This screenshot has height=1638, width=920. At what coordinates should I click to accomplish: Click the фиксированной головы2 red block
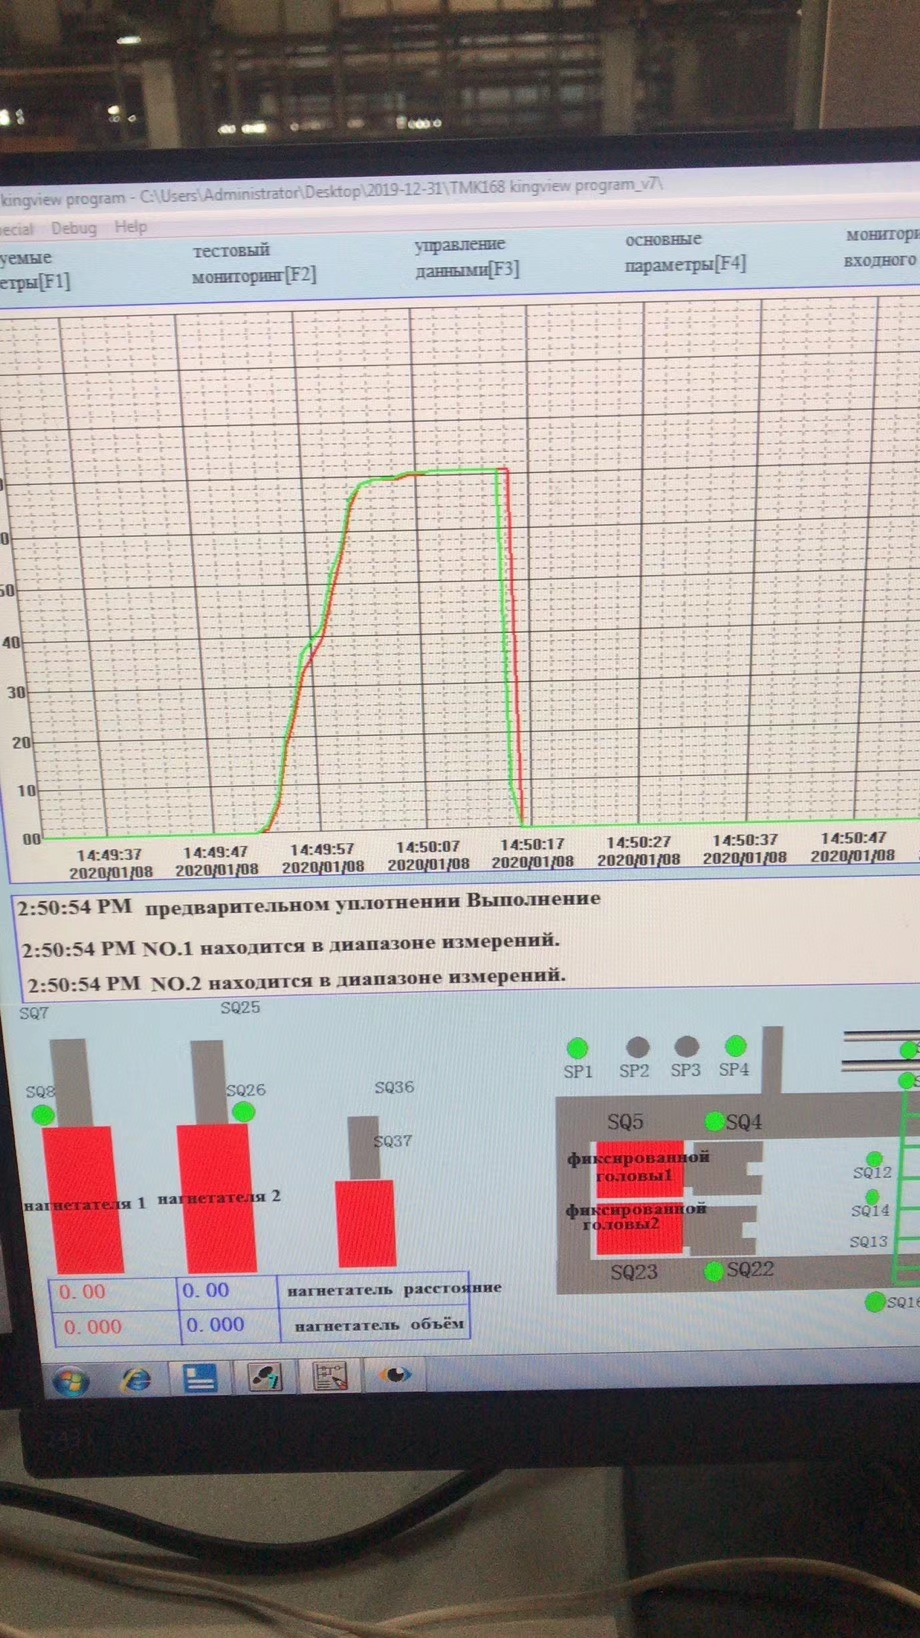click(x=640, y=1226)
